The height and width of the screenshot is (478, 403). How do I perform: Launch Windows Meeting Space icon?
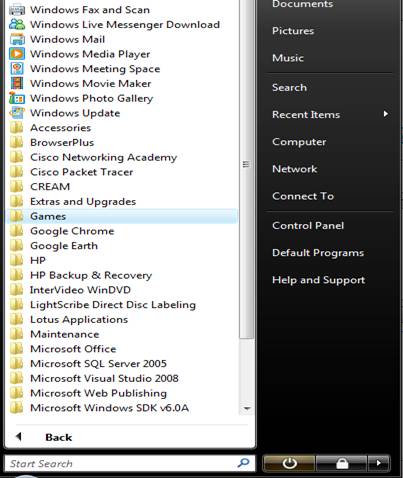(17, 68)
